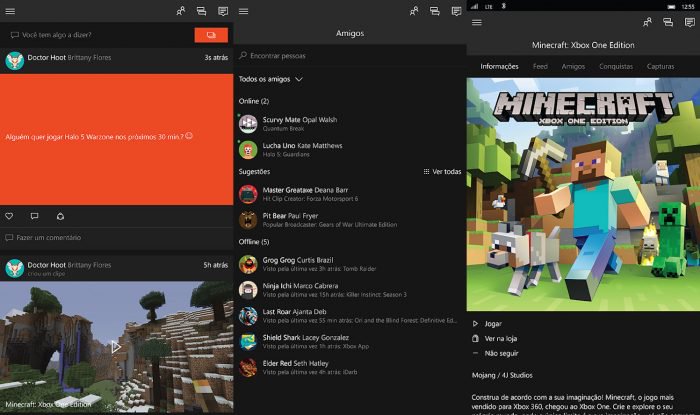Click Shield Shark avatar icon

[248, 342]
